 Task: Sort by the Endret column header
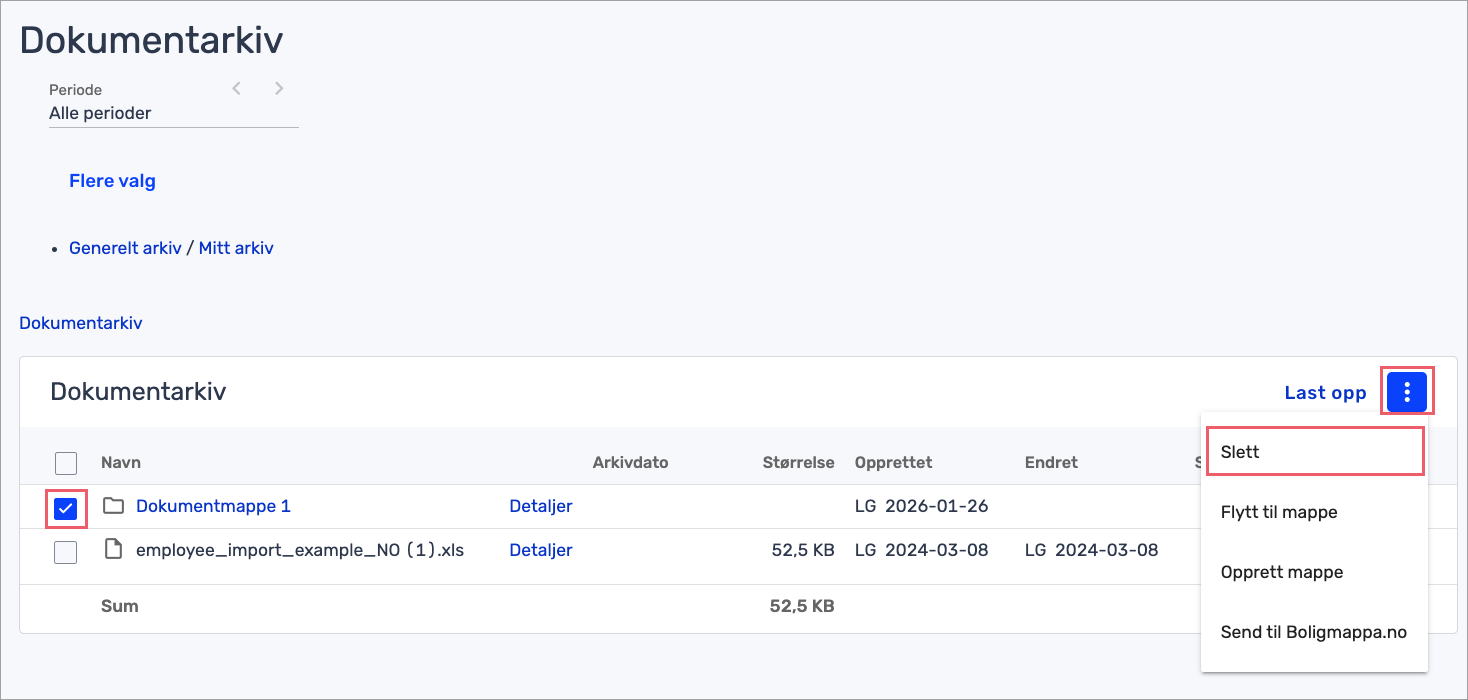coord(1051,462)
